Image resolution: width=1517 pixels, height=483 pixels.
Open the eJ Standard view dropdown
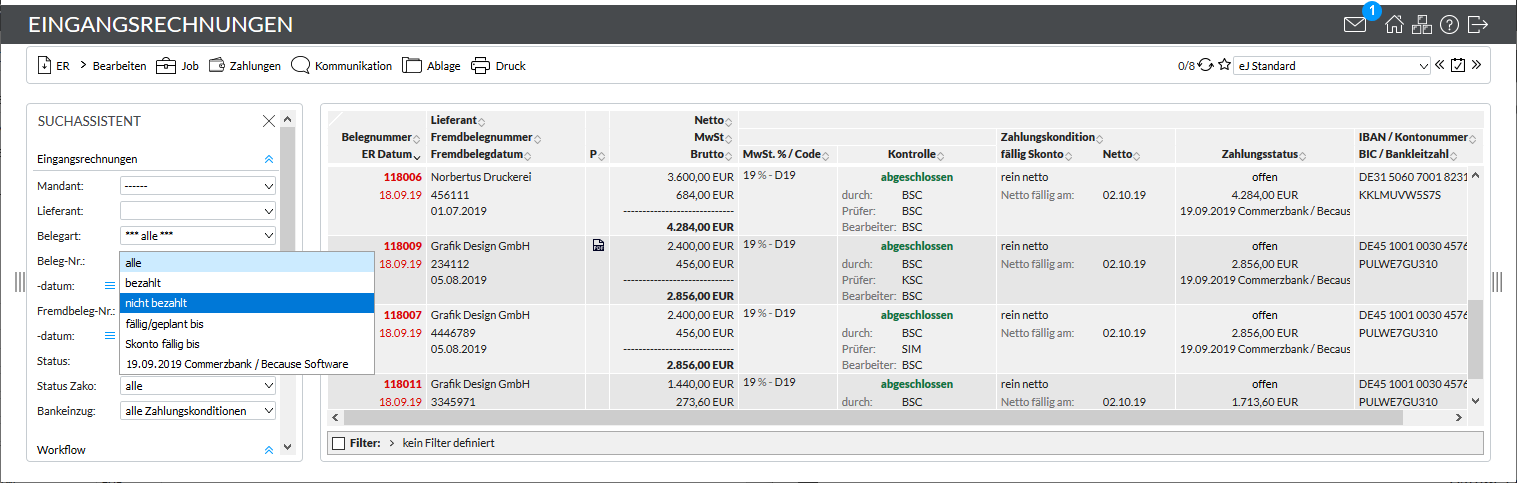tap(1331, 66)
